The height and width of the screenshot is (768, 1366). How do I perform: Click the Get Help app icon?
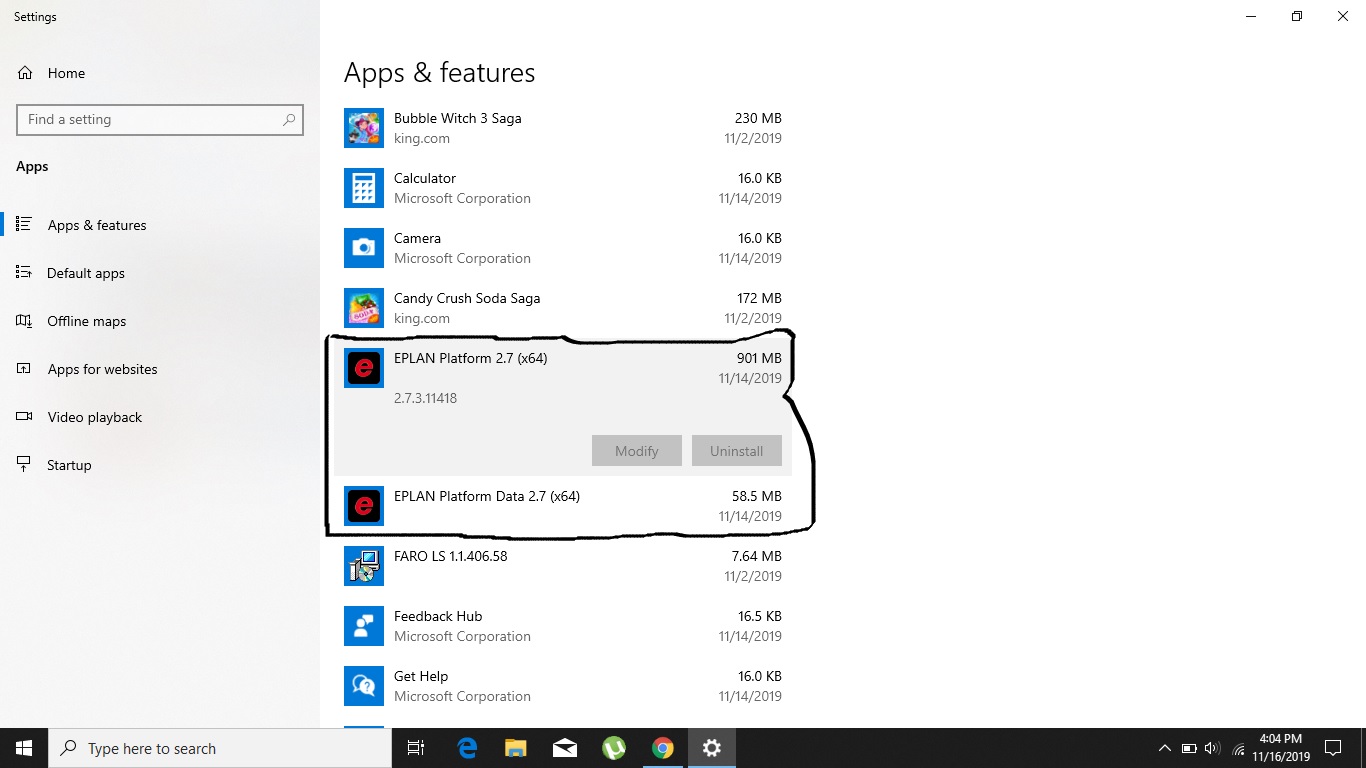pyautogui.click(x=364, y=686)
